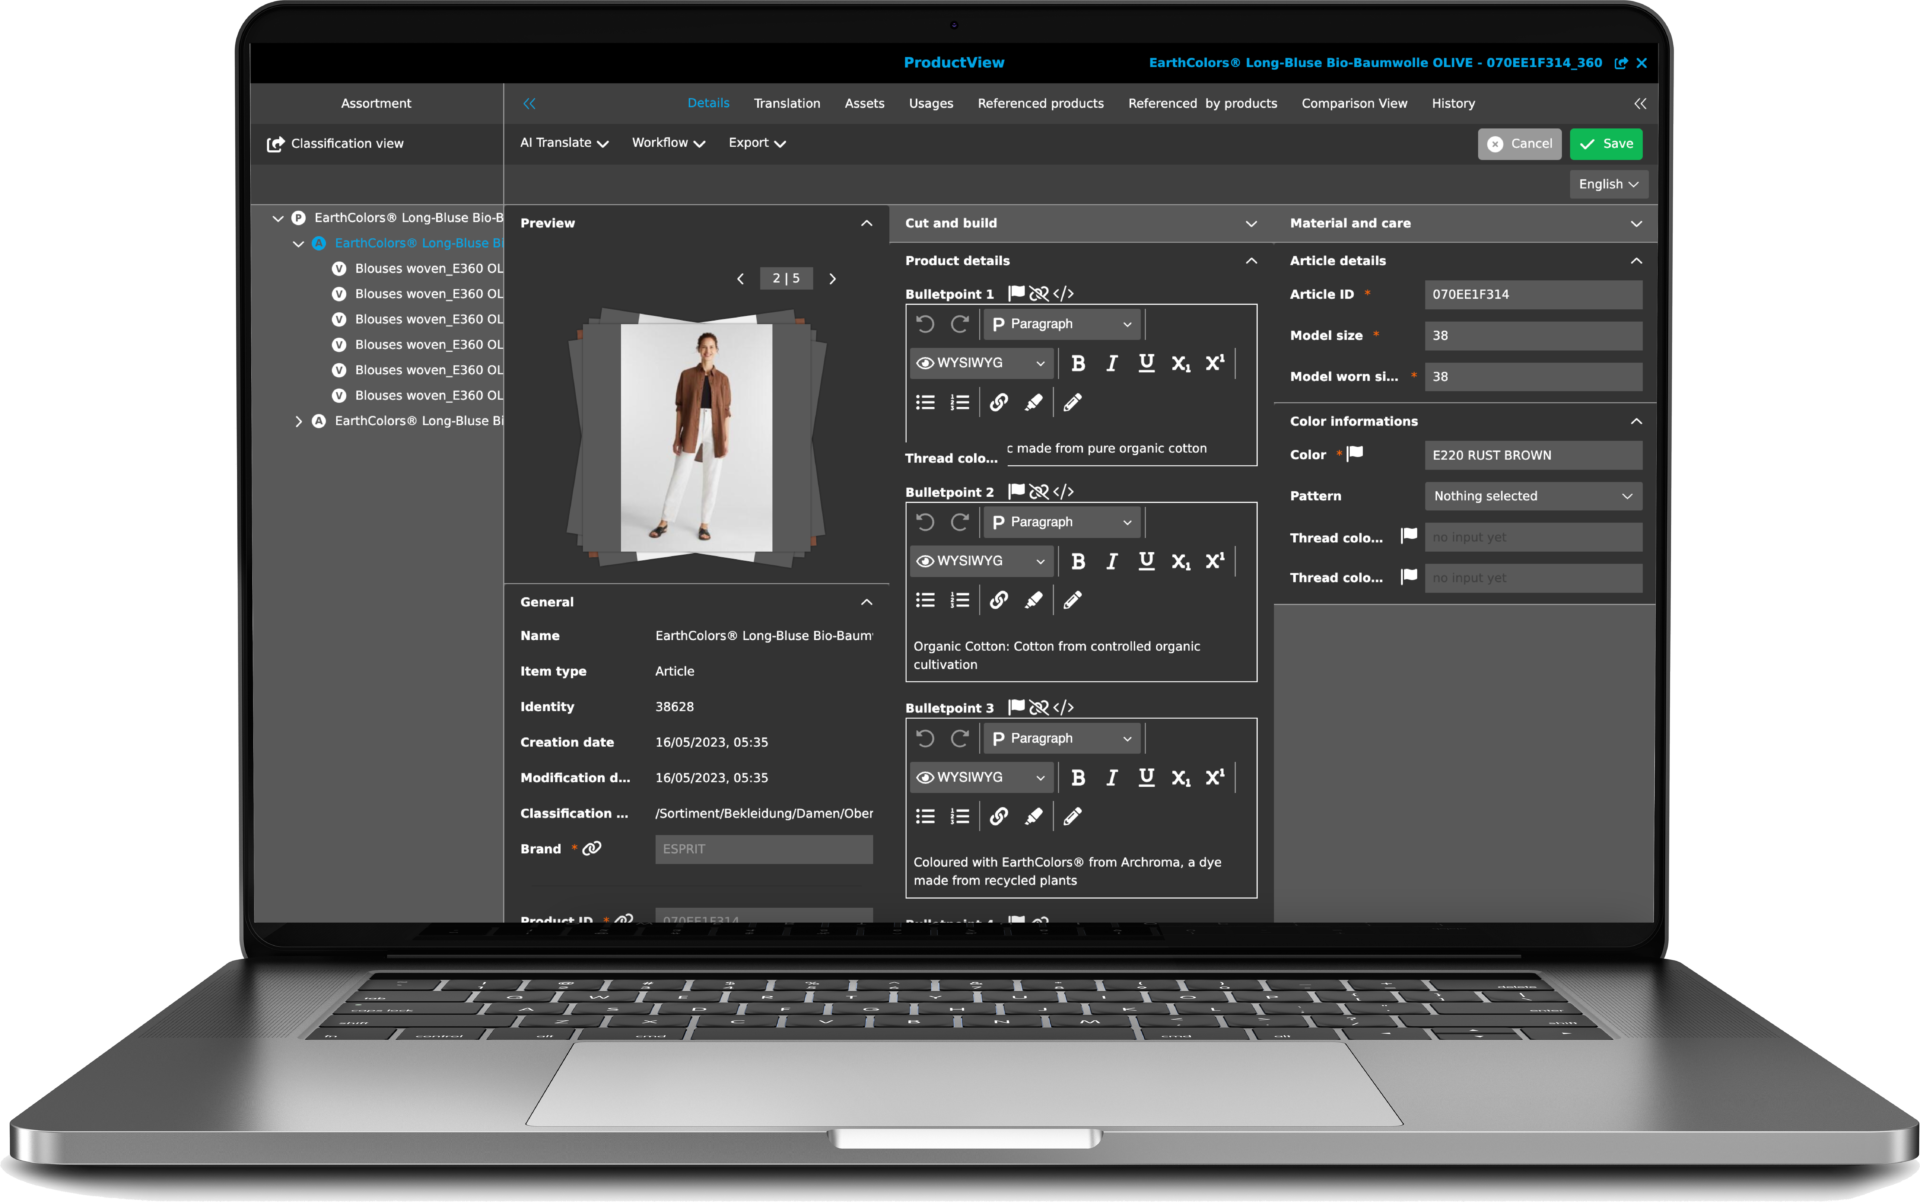1920x1202 pixels.
Task: Toggle italic formatting in Bulletpoint 2
Action: coord(1111,560)
